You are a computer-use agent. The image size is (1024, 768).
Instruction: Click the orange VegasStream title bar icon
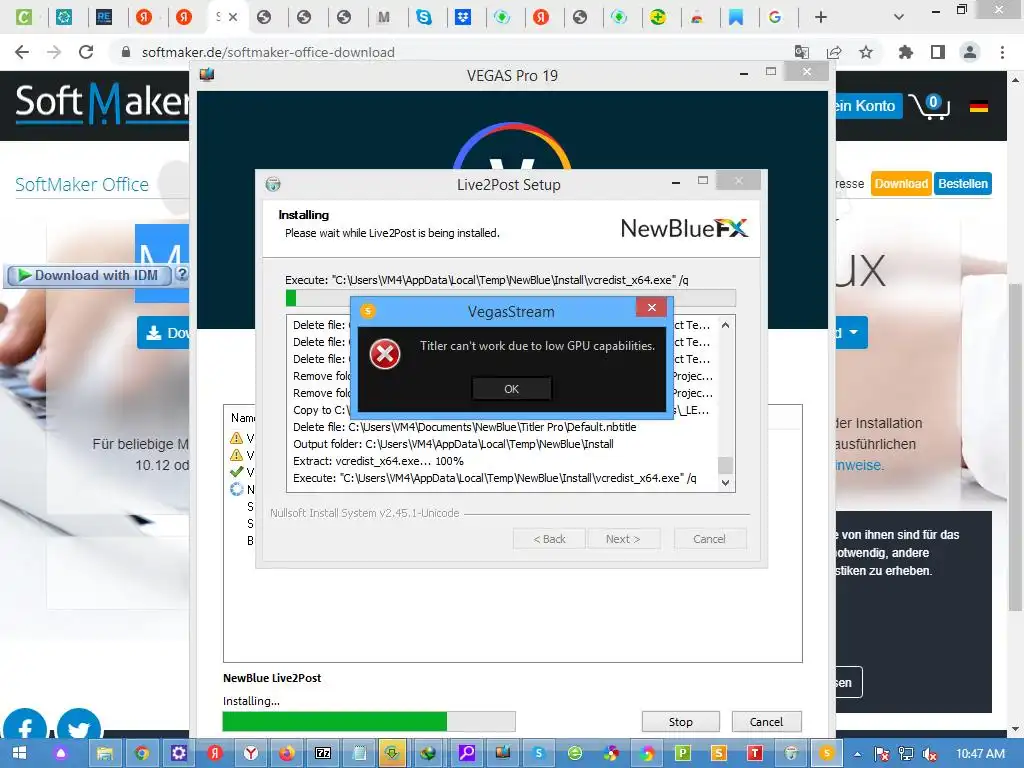coord(368,311)
